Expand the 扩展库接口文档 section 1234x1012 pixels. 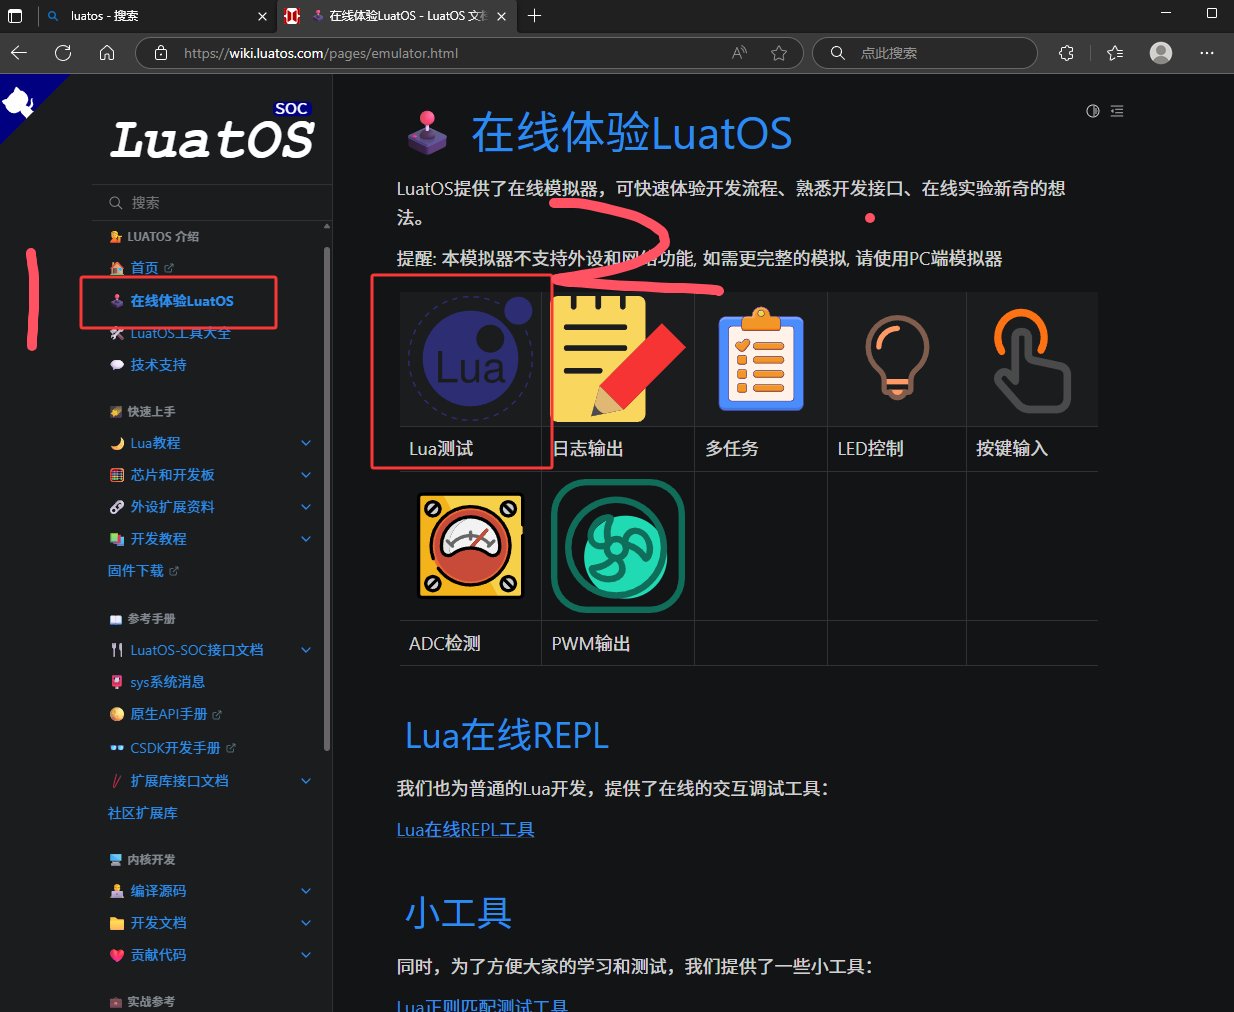tap(306, 781)
